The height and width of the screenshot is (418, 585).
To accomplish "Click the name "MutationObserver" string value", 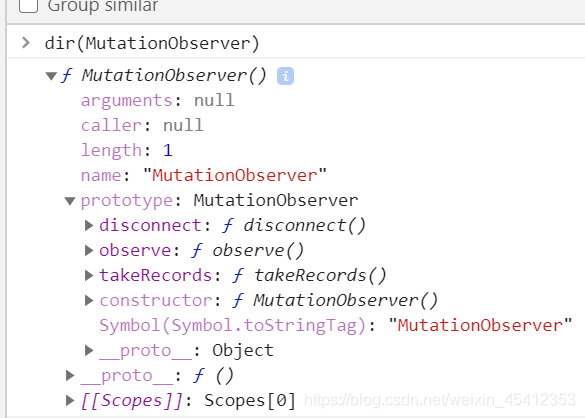I will point(235,175).
